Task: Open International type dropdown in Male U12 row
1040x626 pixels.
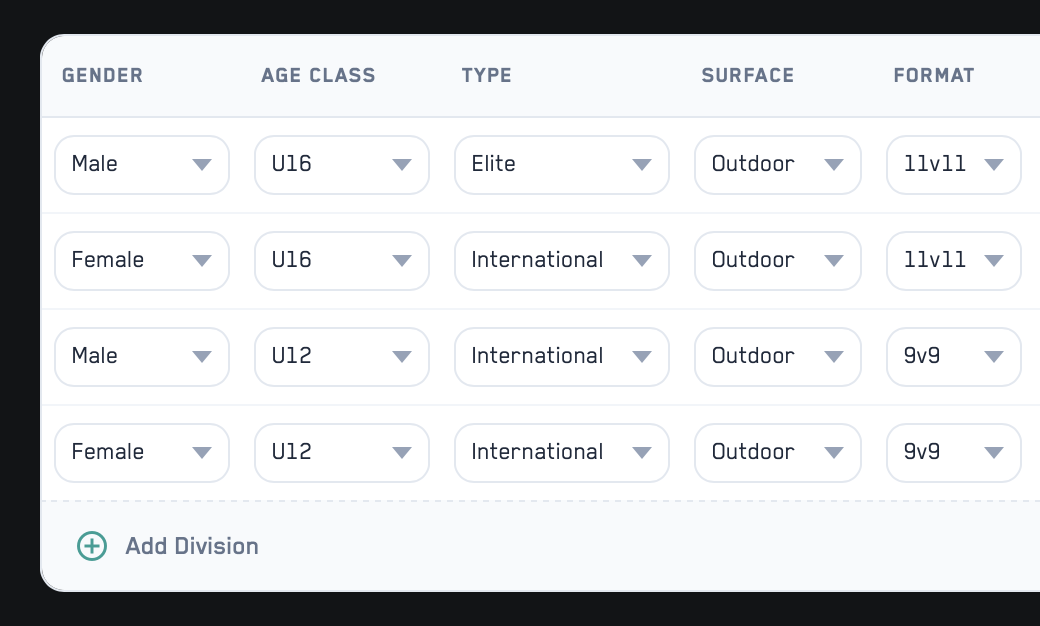Action: coord(562,357)
